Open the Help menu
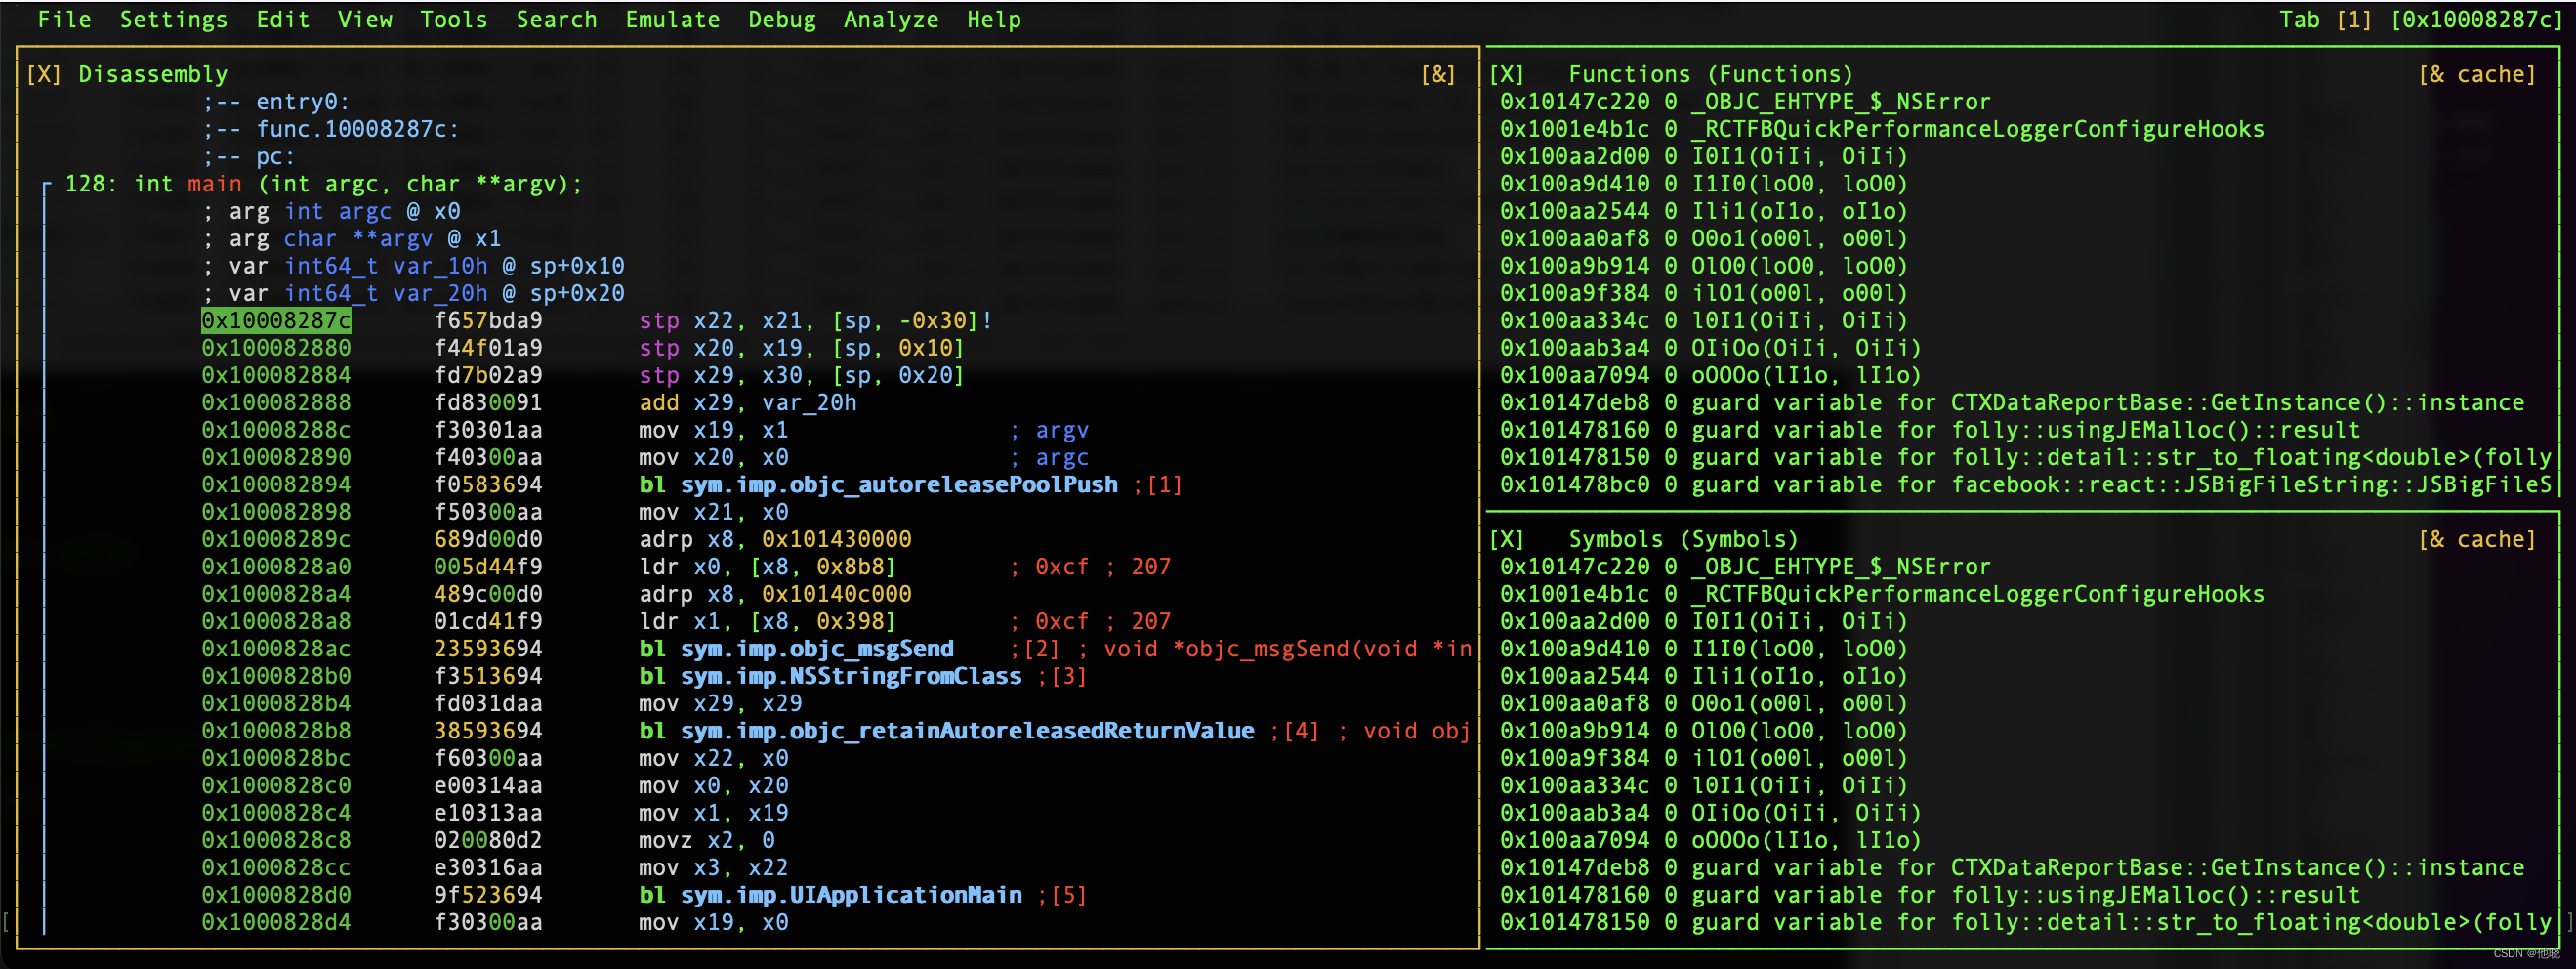 994,19
